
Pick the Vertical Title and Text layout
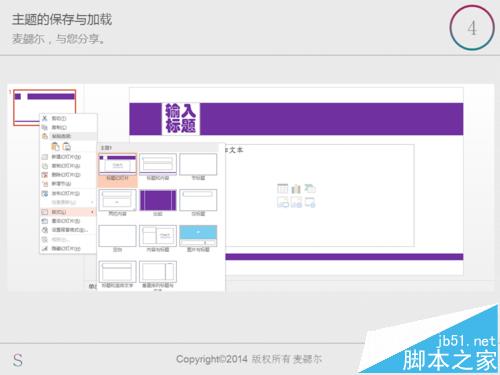pos(158,271)
